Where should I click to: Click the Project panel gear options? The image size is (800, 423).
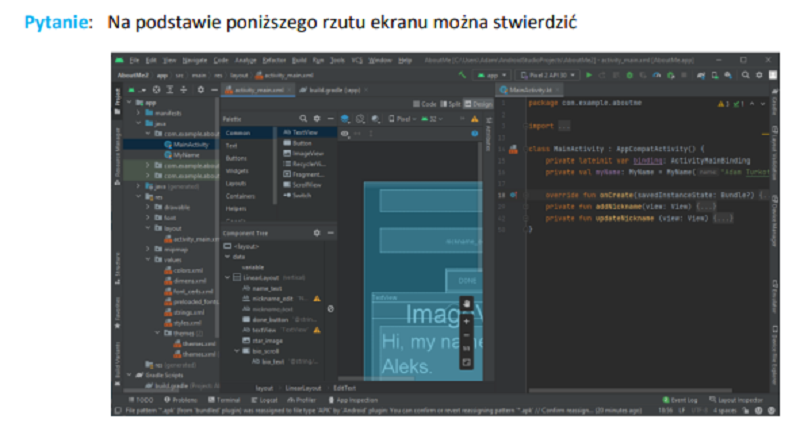pyautogui.click(x=201, y=90)
